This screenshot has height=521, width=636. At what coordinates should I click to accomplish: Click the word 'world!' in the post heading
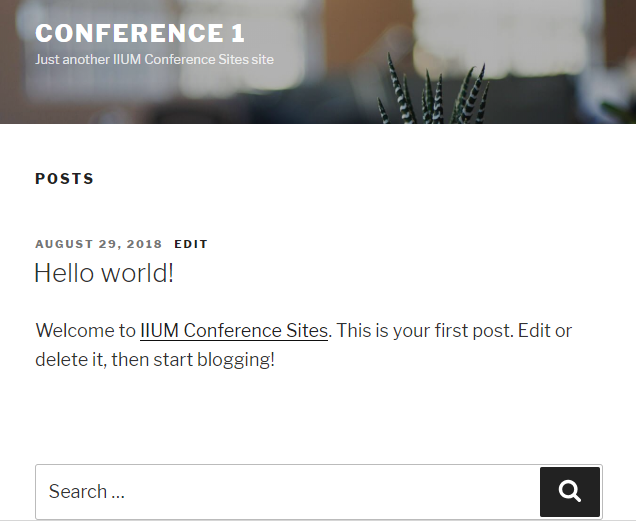click(138, 273)
